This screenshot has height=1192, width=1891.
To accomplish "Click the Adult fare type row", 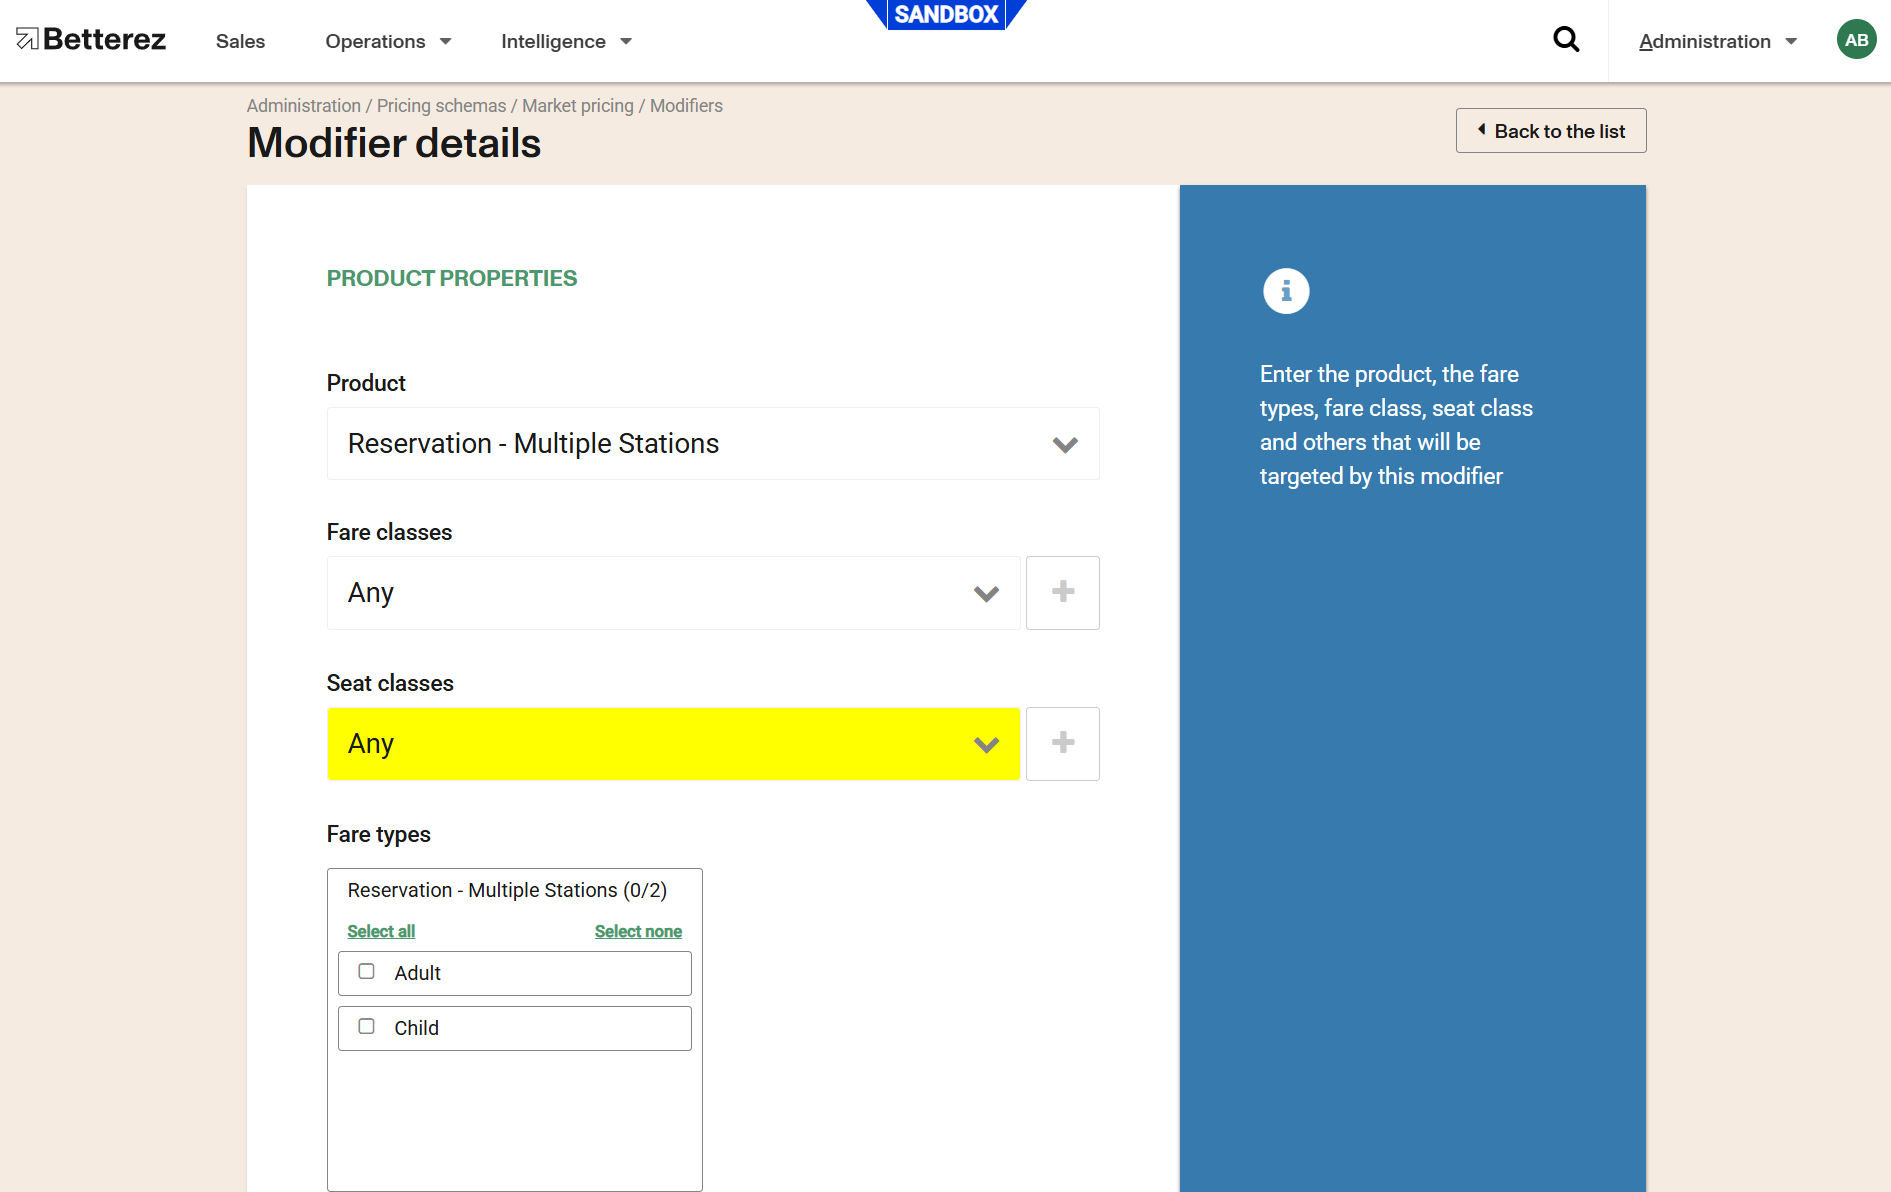I will pyautogui.click(x=515, y=973).
